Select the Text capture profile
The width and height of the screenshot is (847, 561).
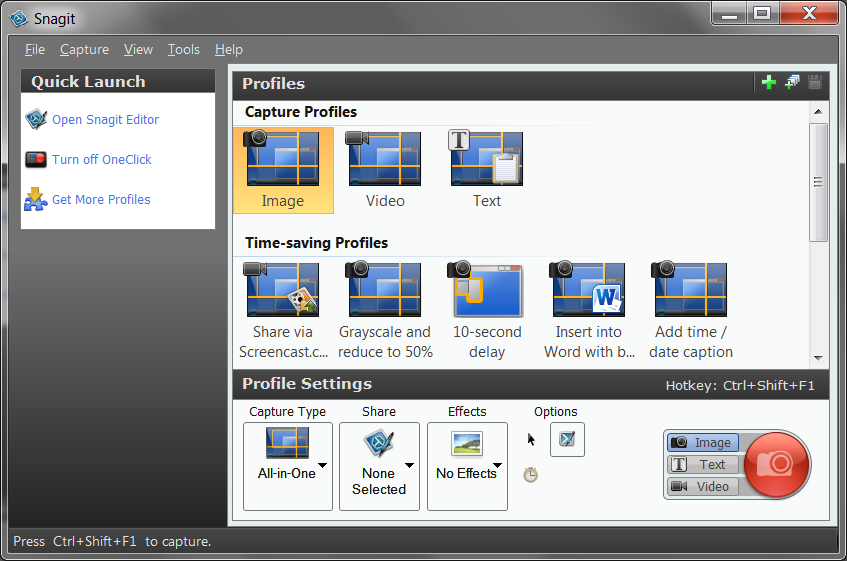[487, 171]
